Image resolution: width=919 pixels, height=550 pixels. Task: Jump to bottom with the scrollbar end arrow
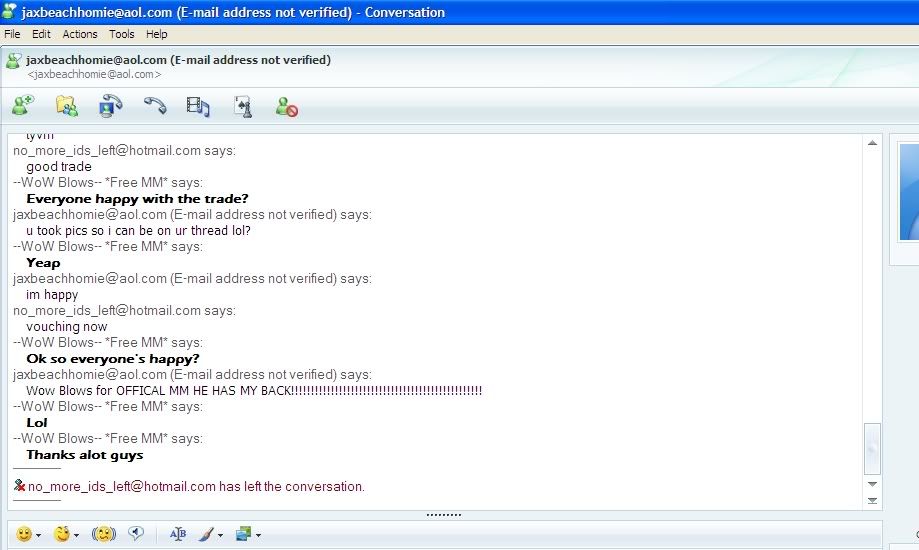click(872, 500)
